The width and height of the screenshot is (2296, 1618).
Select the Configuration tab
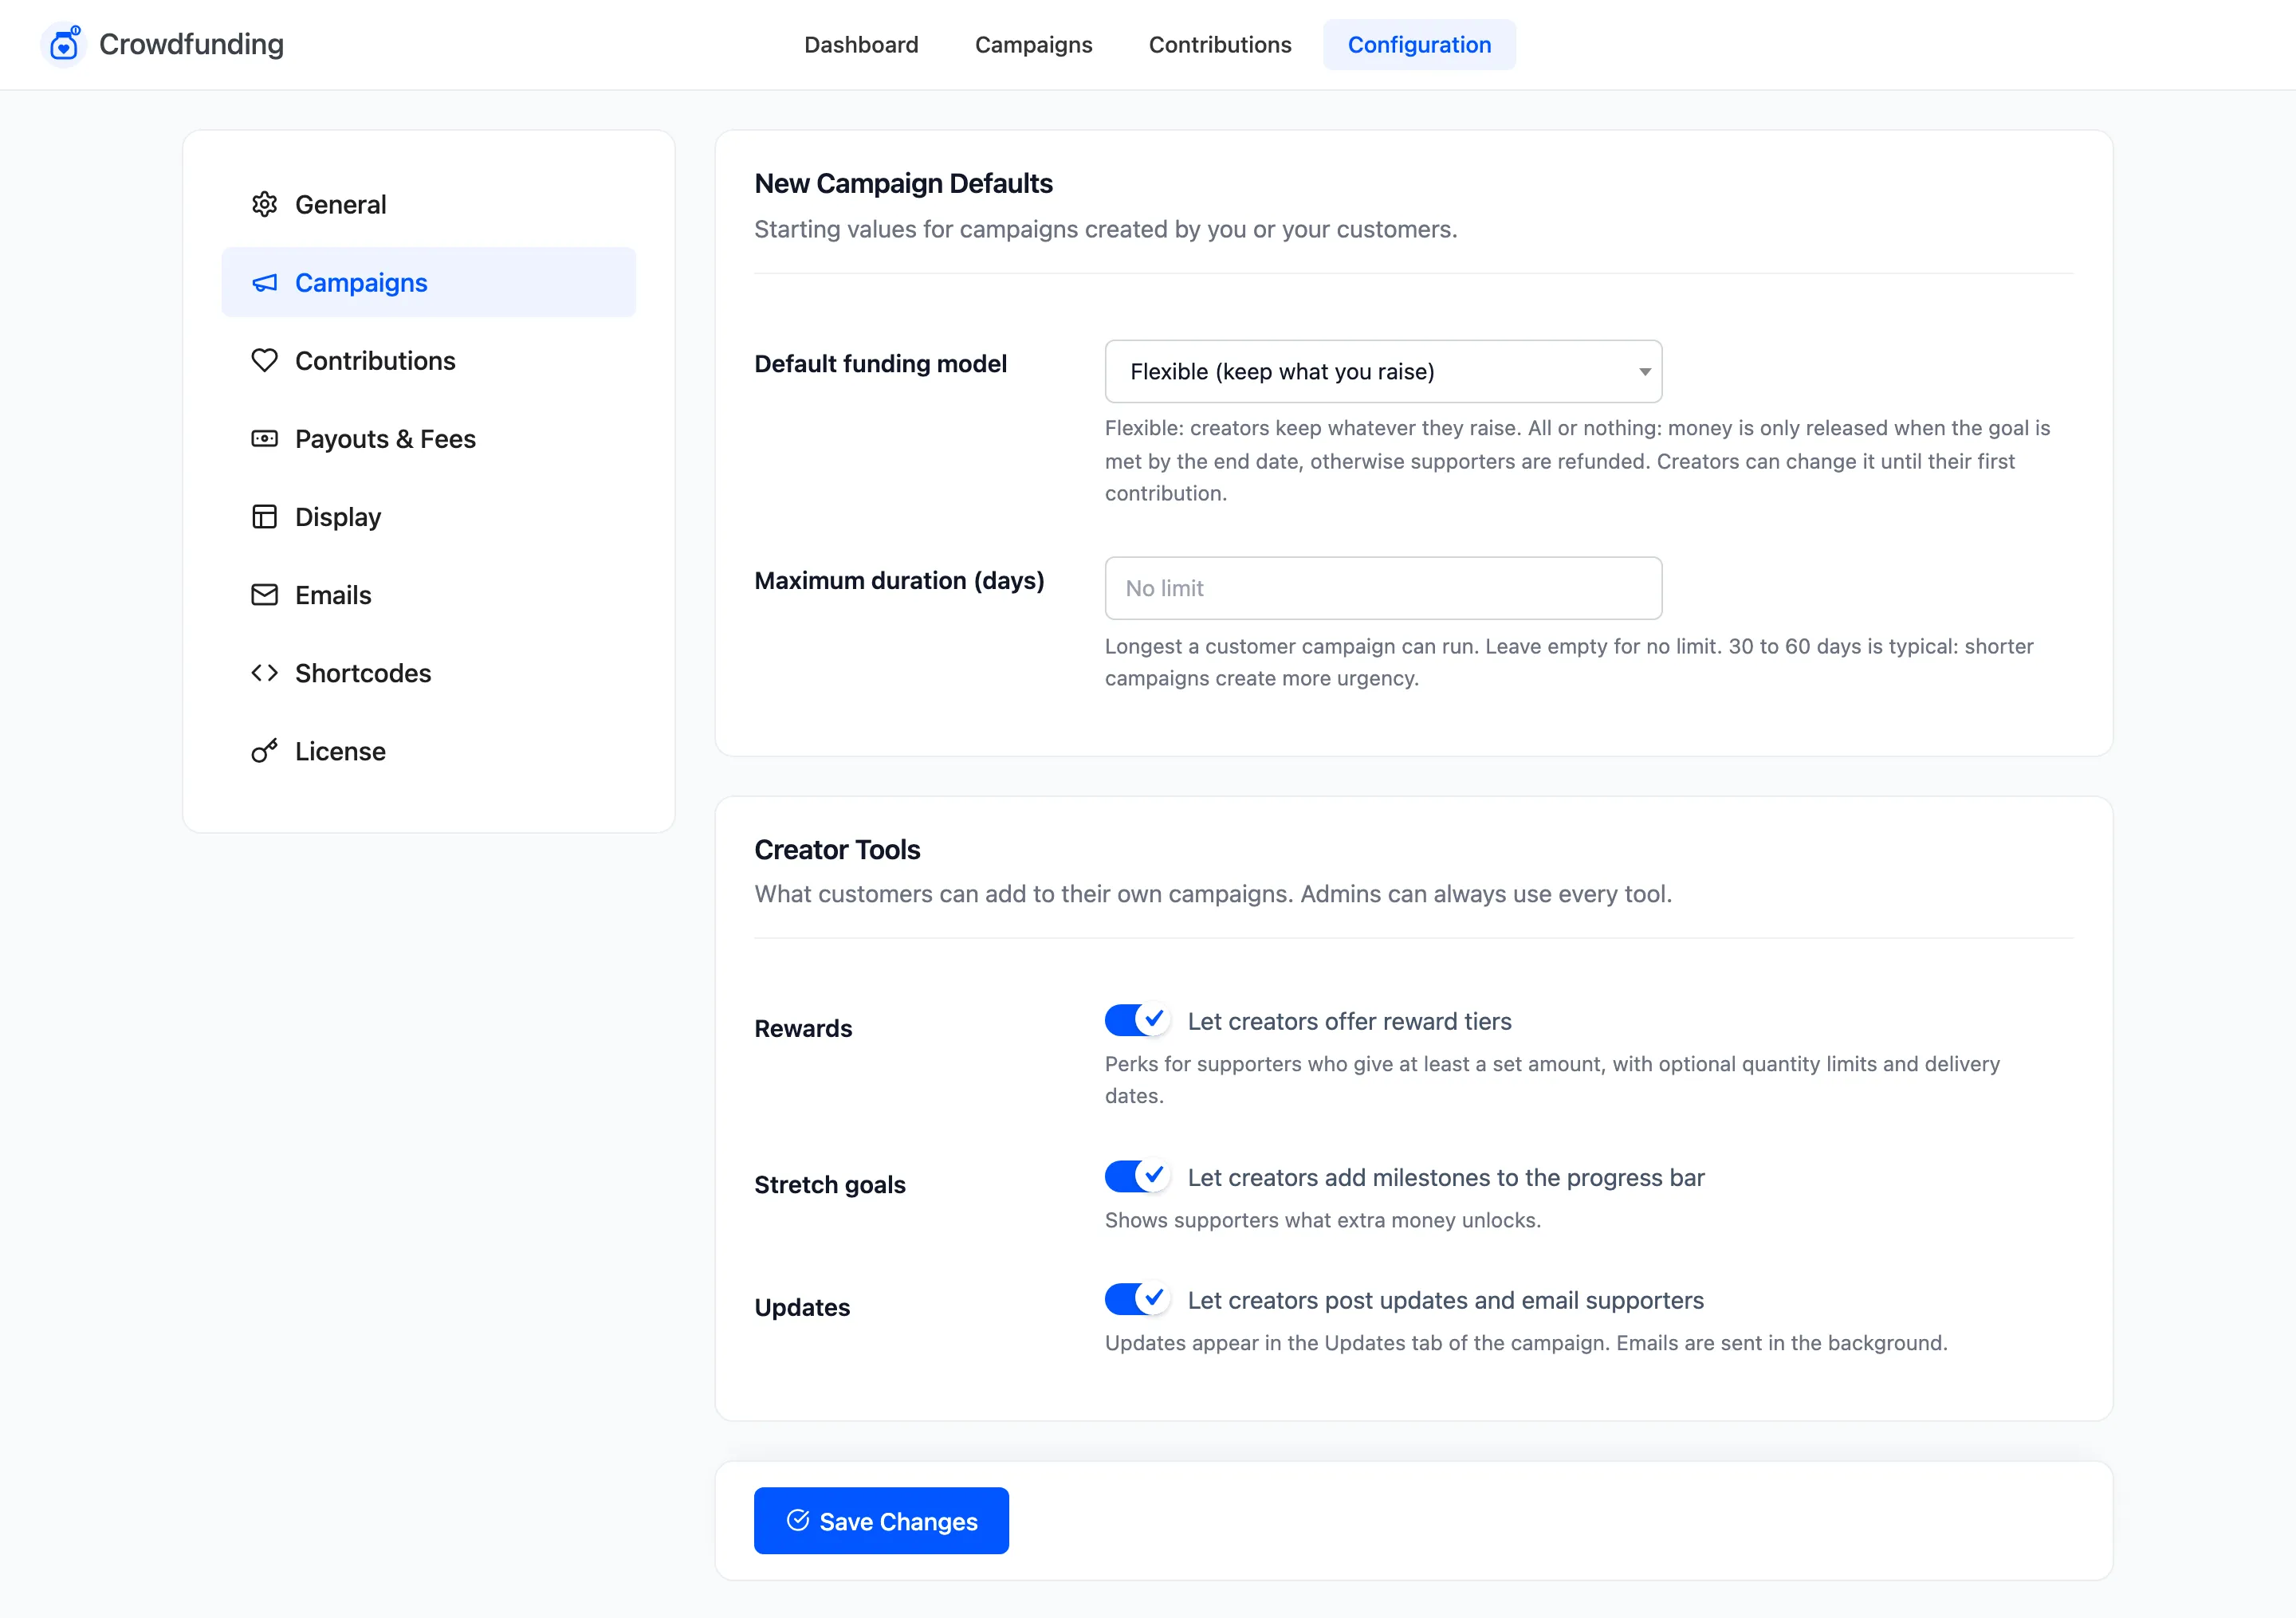coord(1419,45)
